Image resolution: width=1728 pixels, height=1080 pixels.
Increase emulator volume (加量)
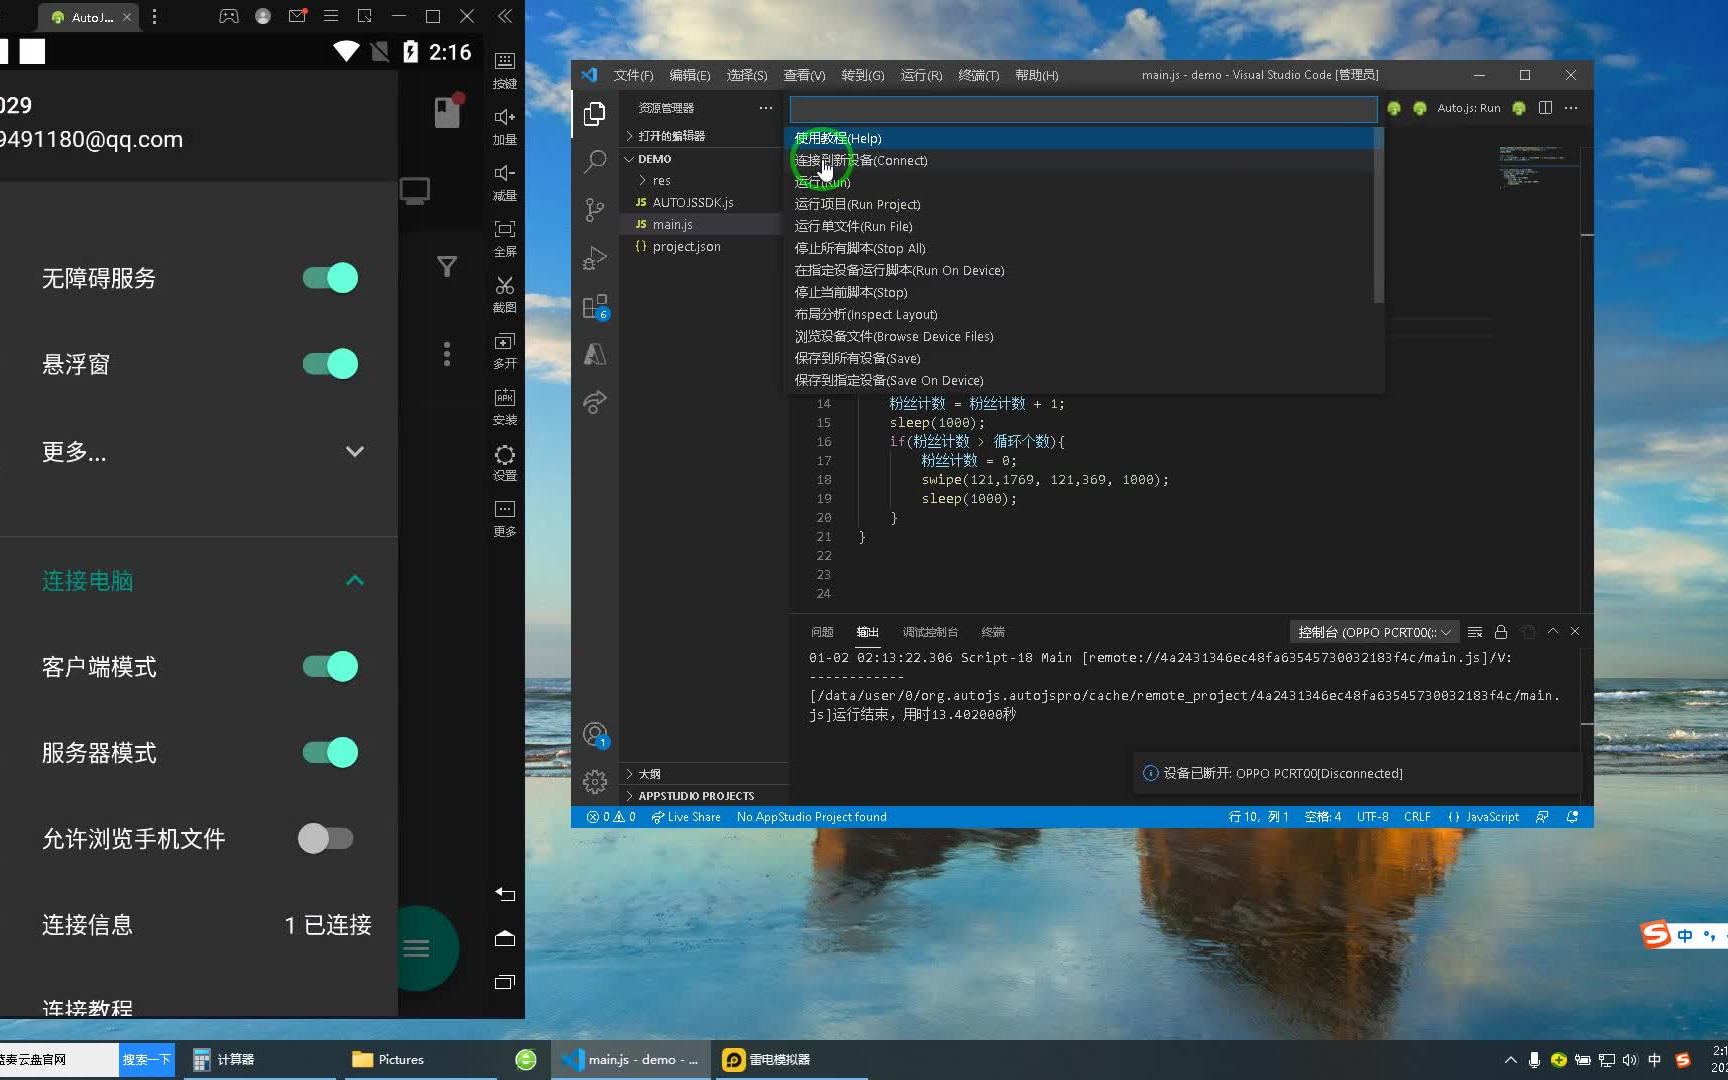click(x=505, y=126)
